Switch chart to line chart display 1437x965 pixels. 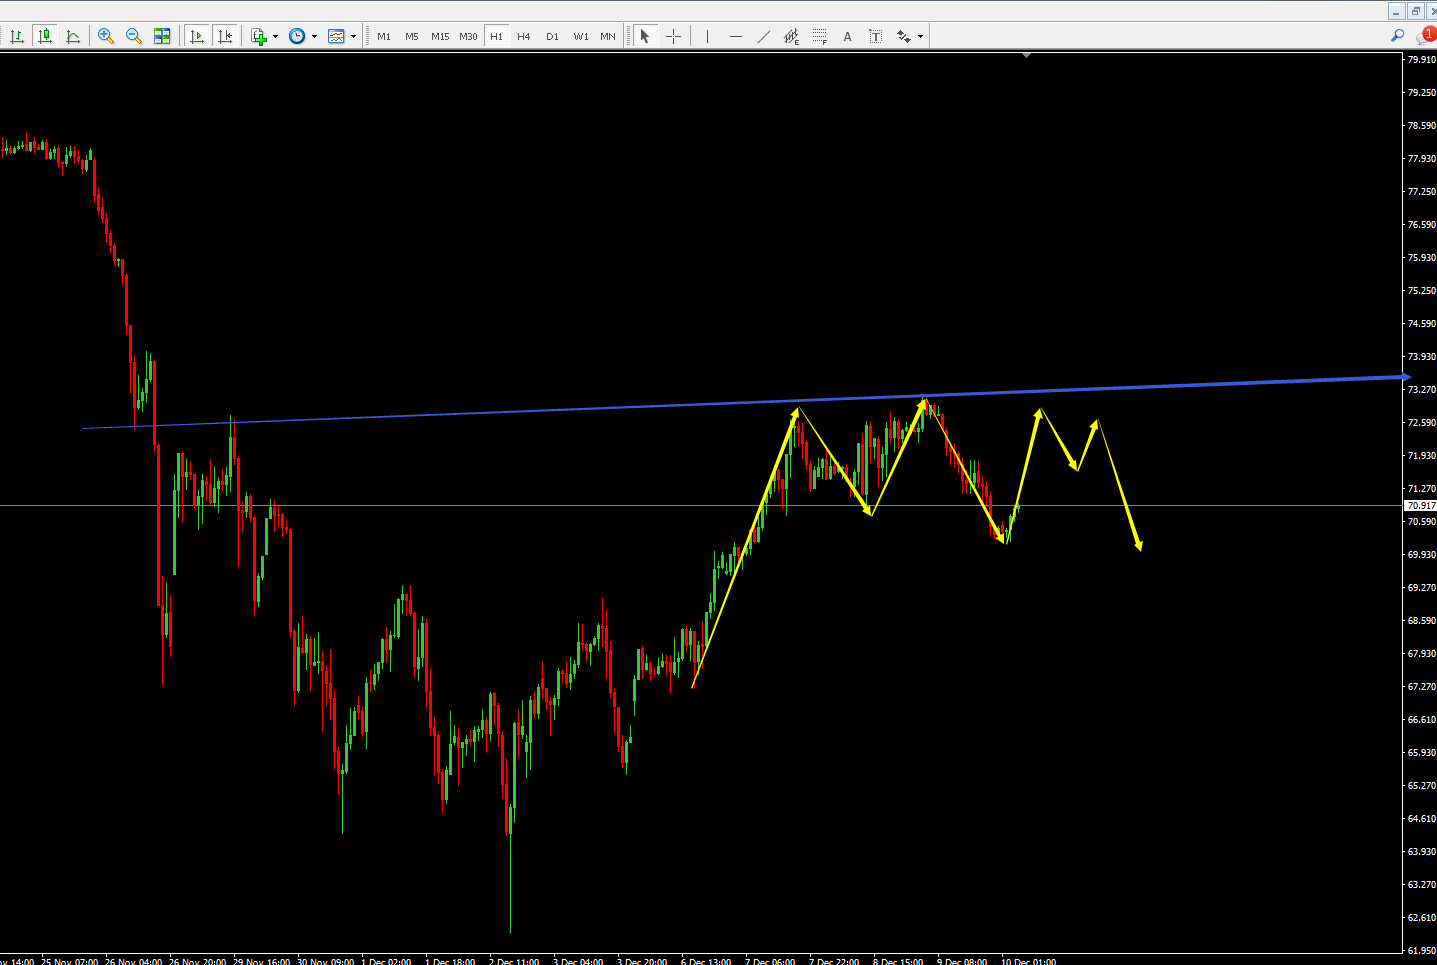click(x=73, y=36)
